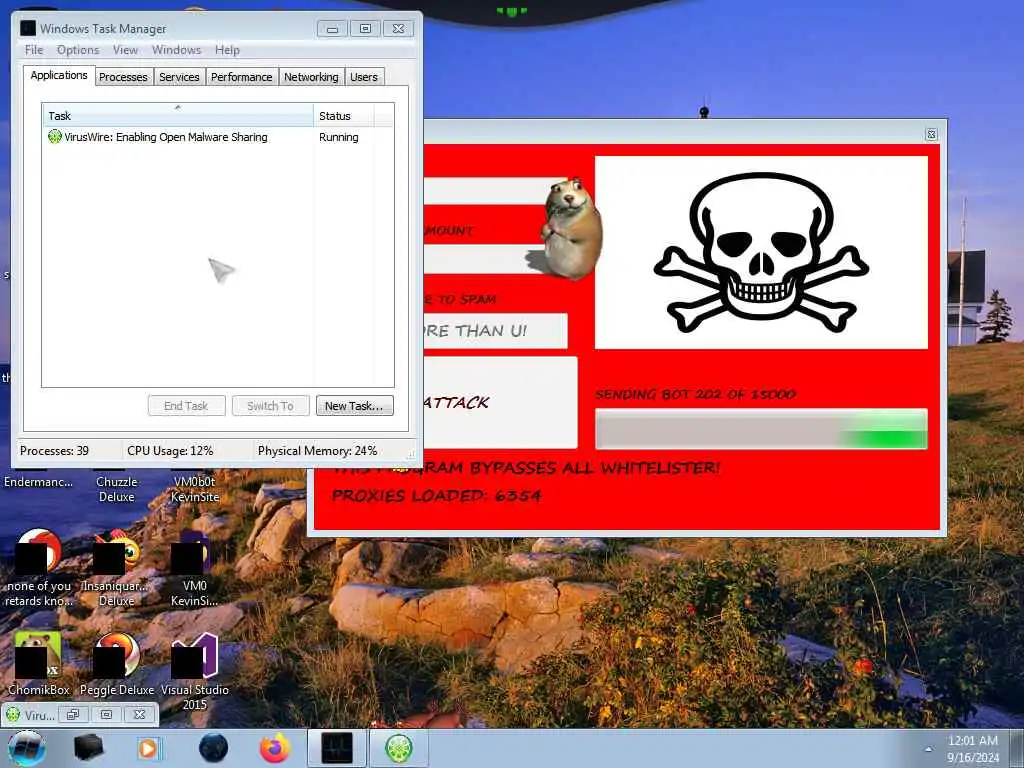
Task: Select the Applications tab
Action: point(59,75)
